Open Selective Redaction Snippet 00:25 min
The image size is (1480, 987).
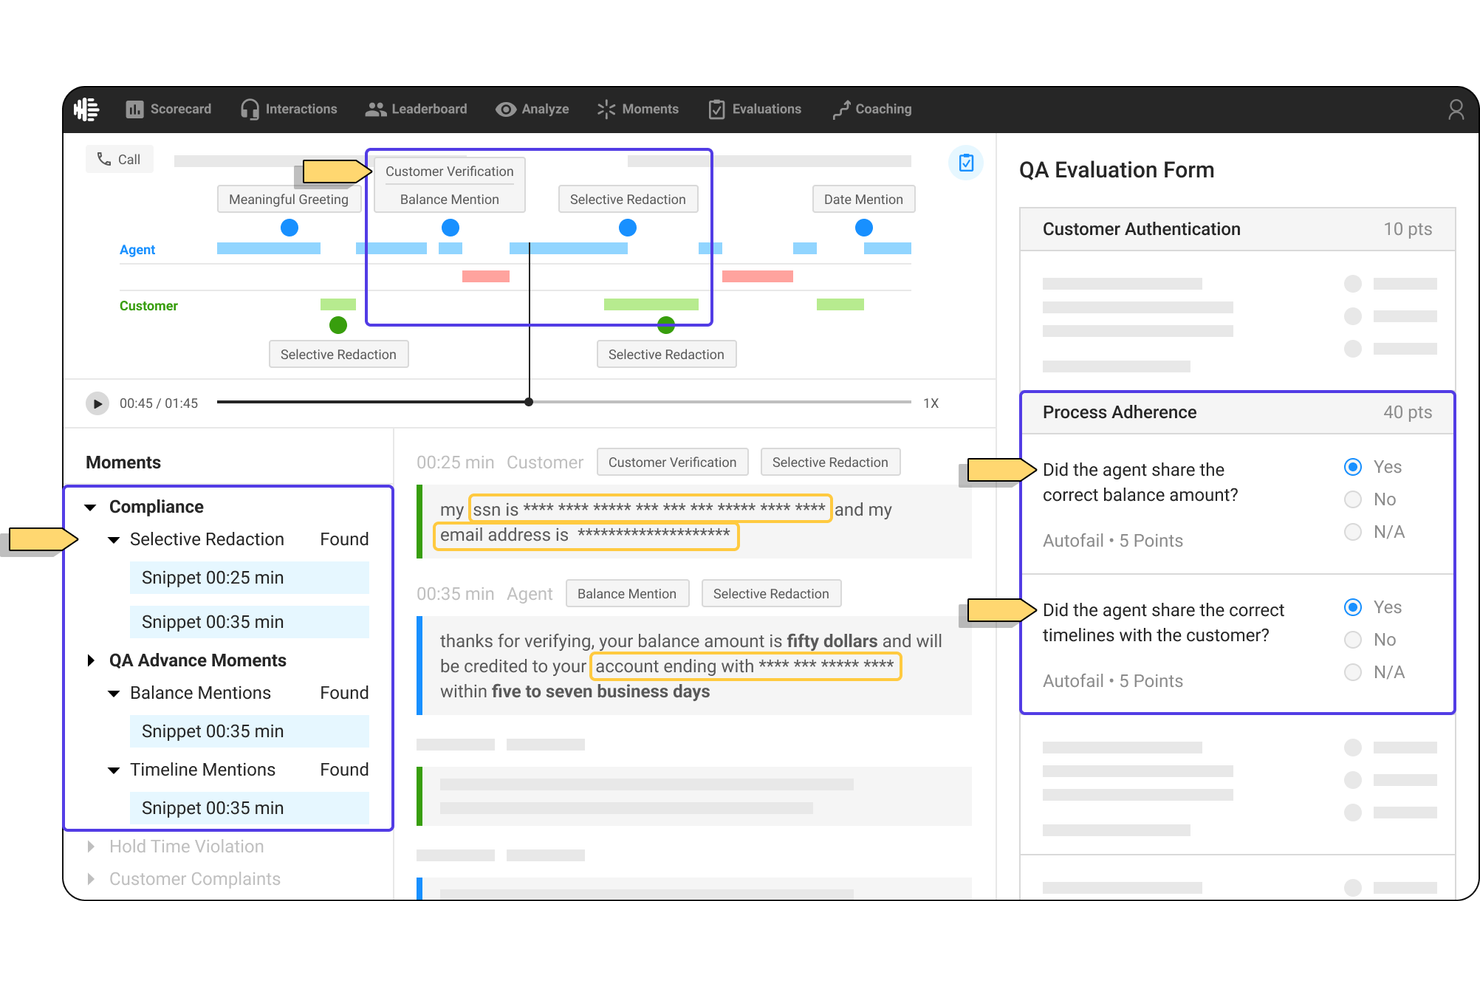tap(249, 578)
